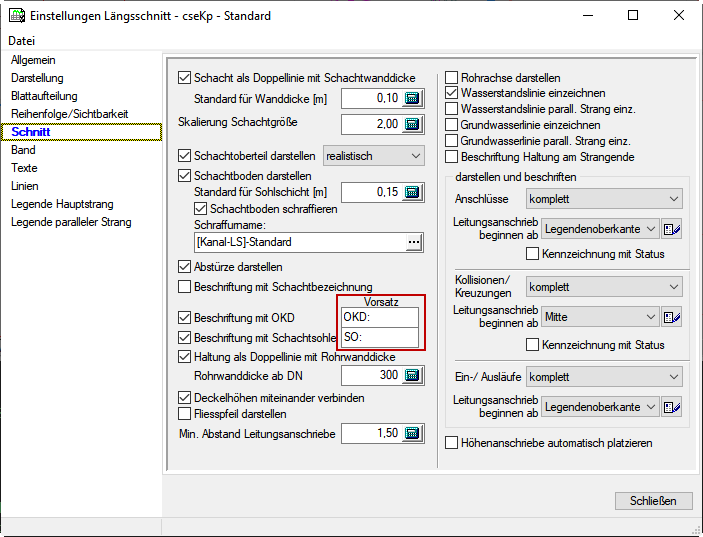The width and height of the screenshot is (703, 537).
Task: Click edit icon next to Anschlüsse Legendenoberkante
Action: pyautogui.click(x=672, y=229)
